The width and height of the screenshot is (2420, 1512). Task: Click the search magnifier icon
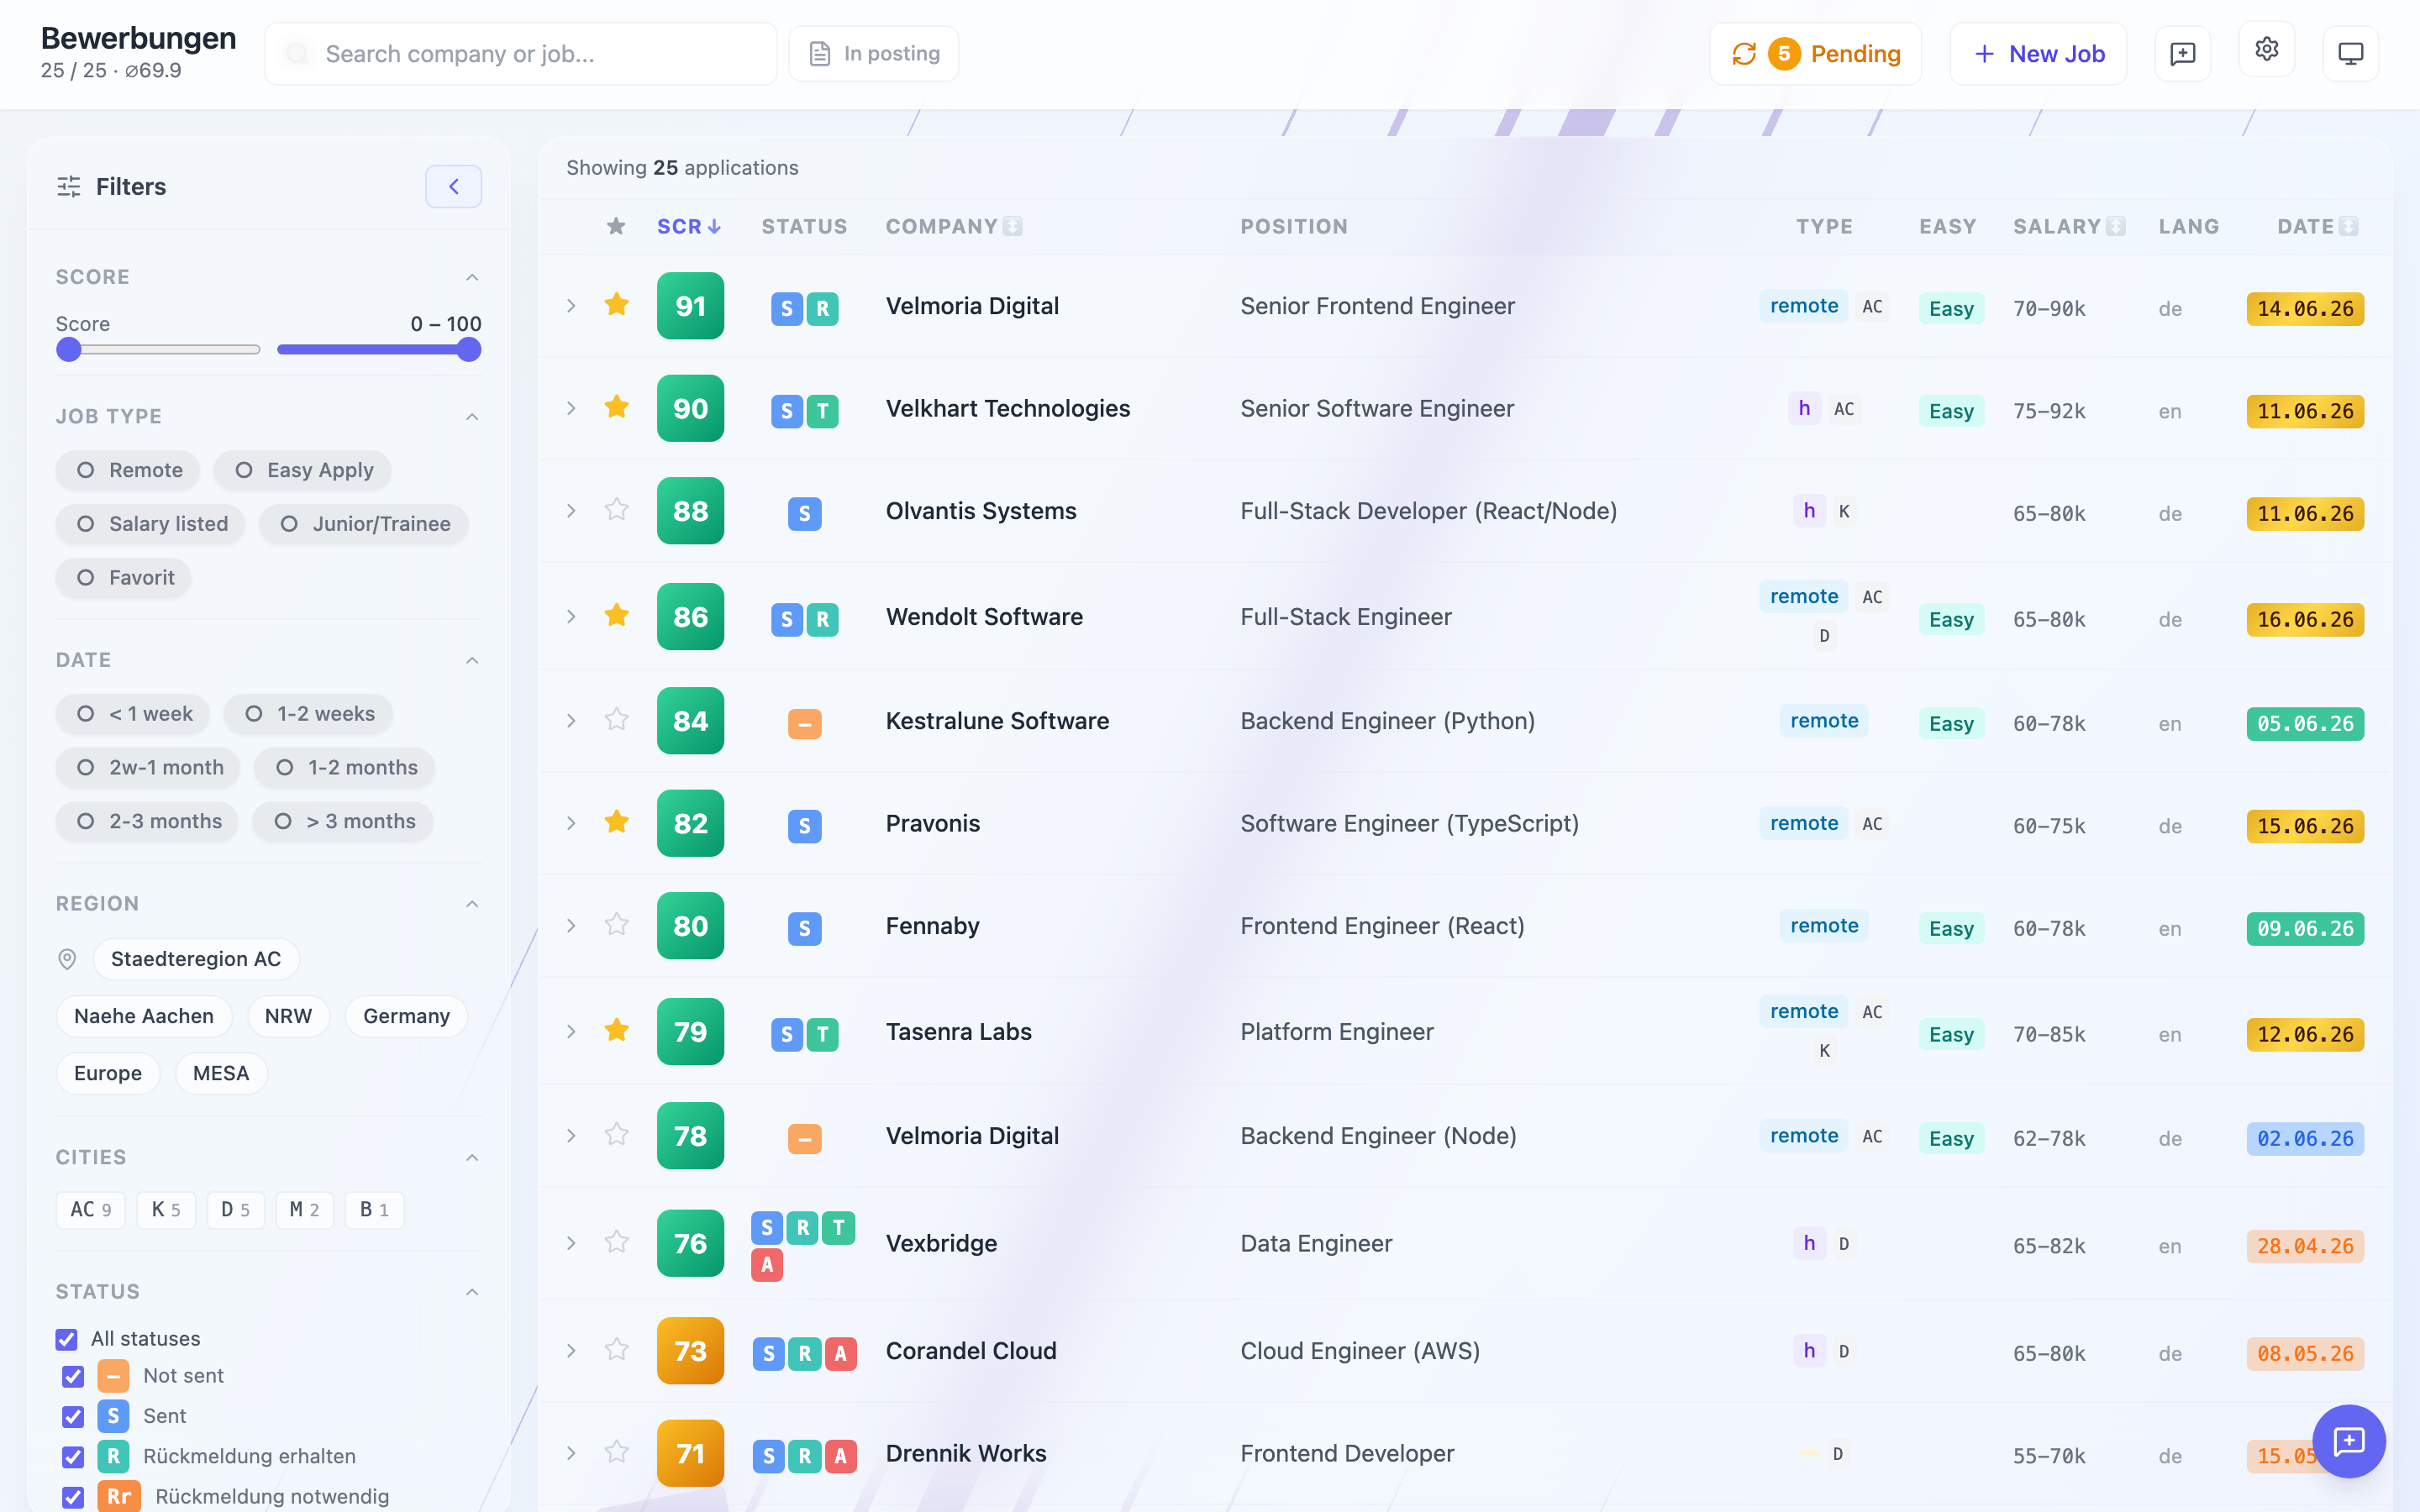coord(297,54)
